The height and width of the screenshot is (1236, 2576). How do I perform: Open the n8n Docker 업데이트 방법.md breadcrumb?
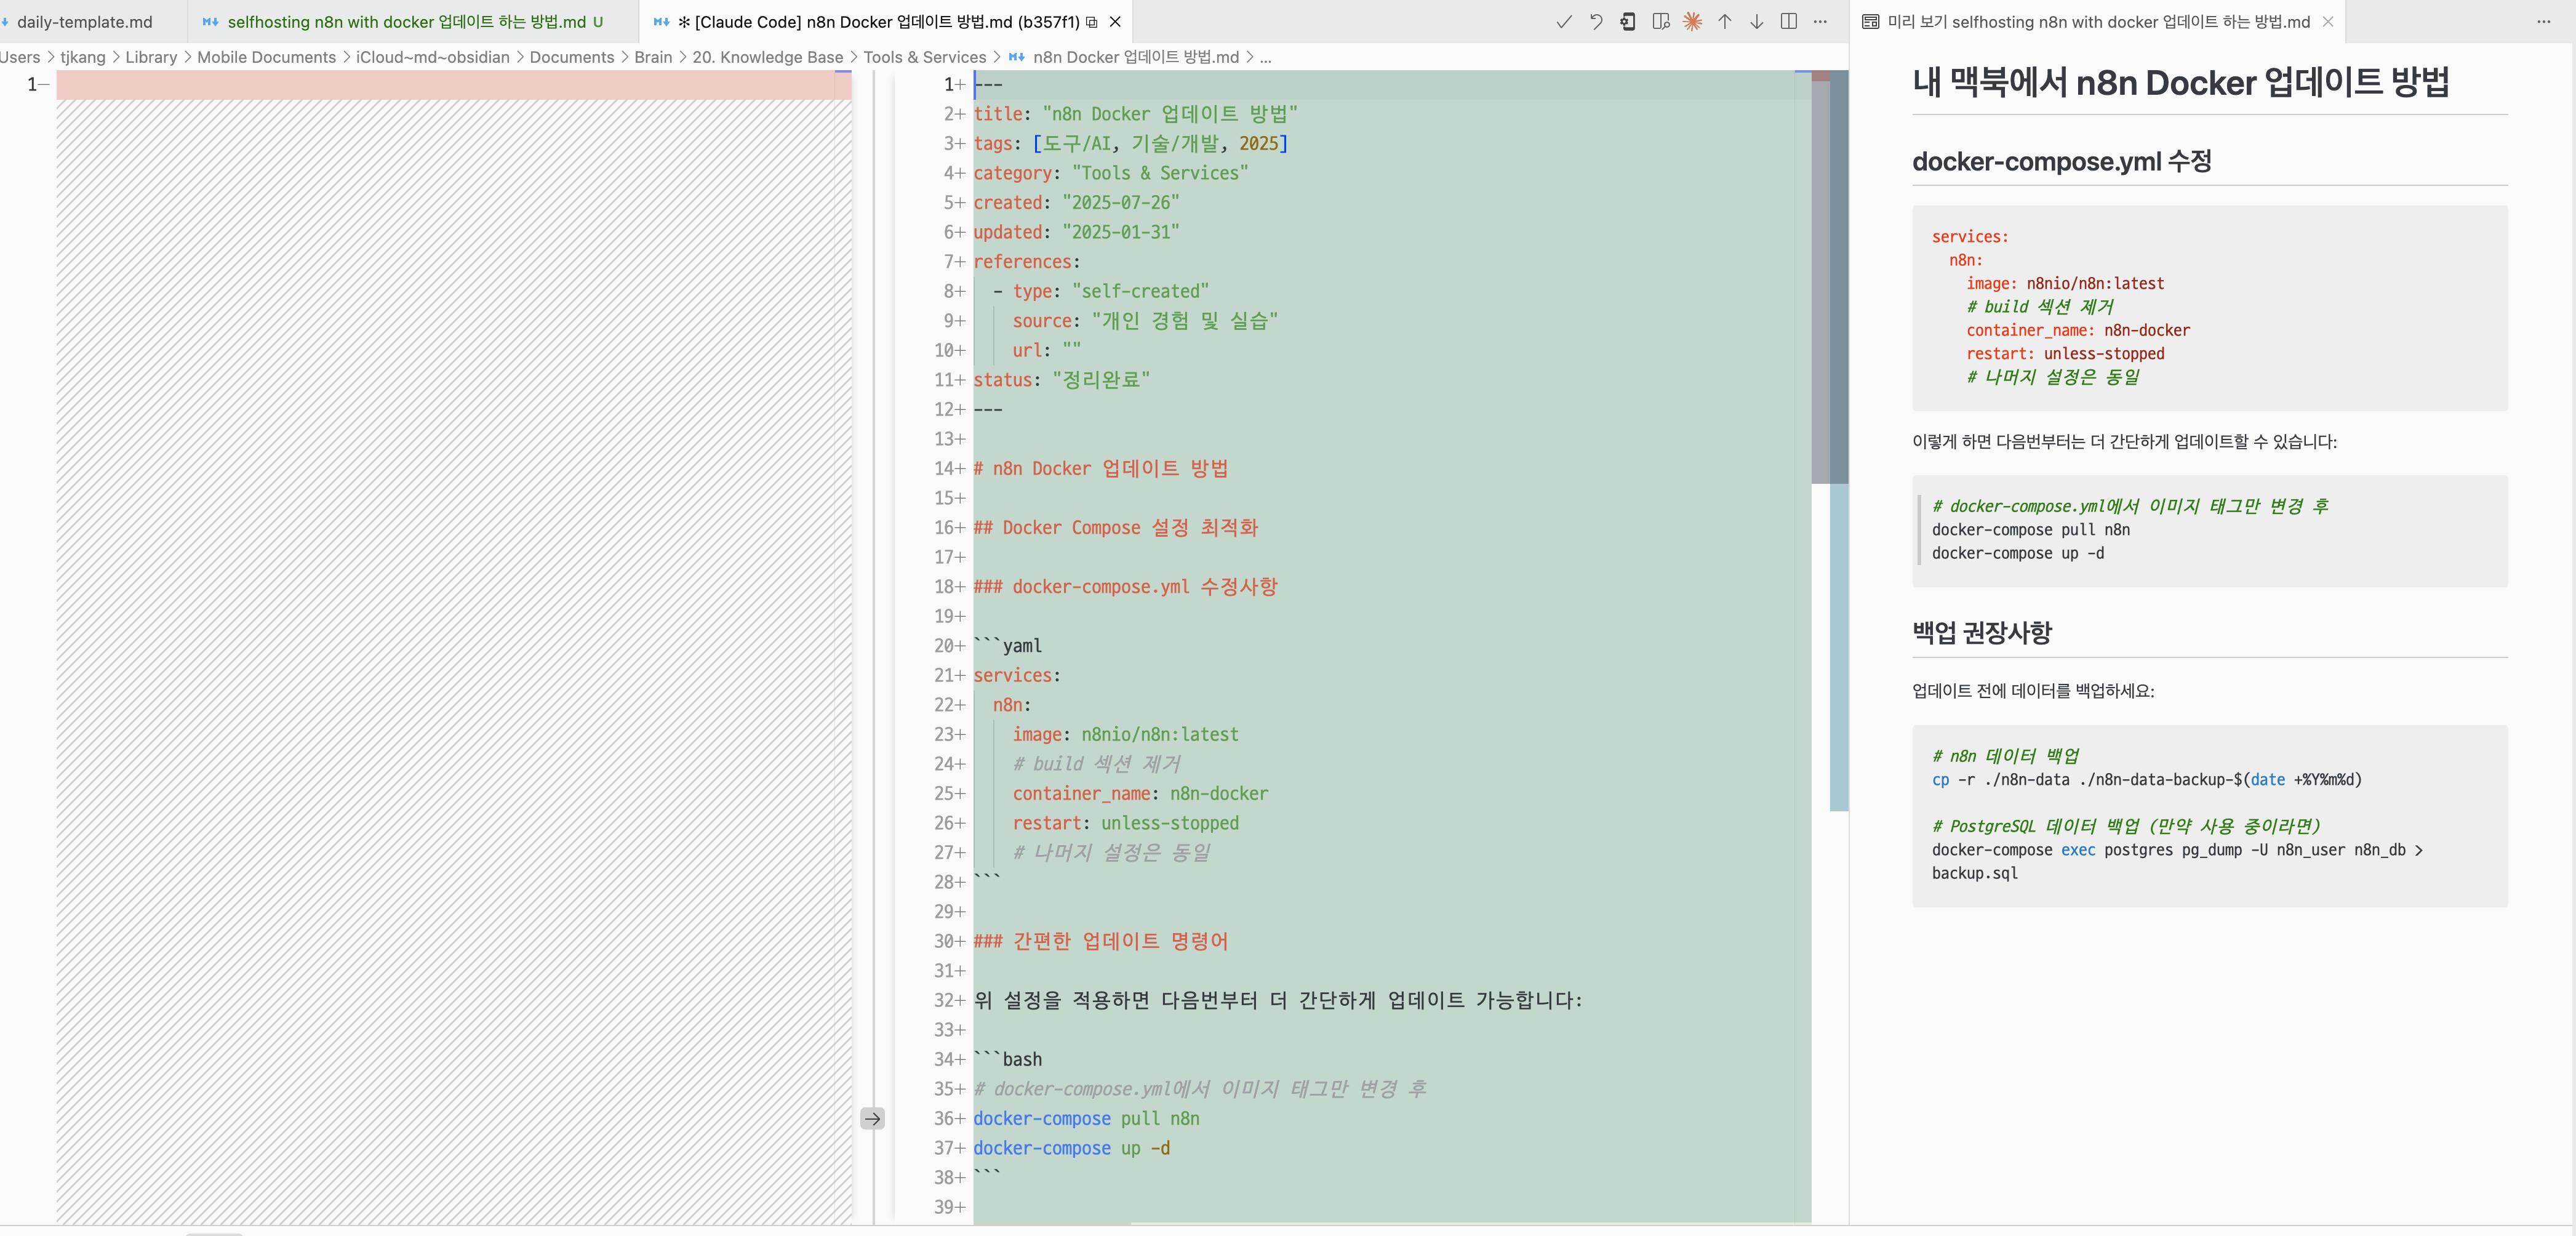1135,57
